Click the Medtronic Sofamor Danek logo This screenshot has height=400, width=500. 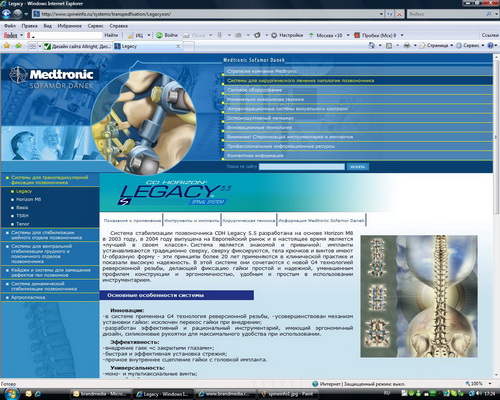[x=51, y=78]
